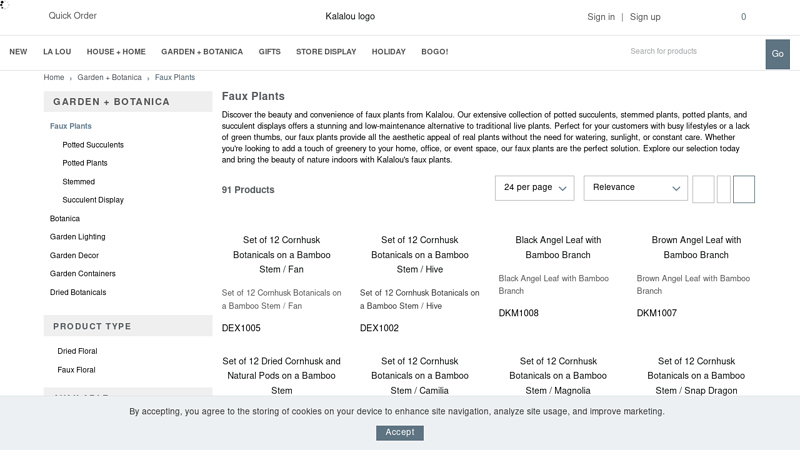
Task: Focus the Search for products field
Action: tap(692, 52)
